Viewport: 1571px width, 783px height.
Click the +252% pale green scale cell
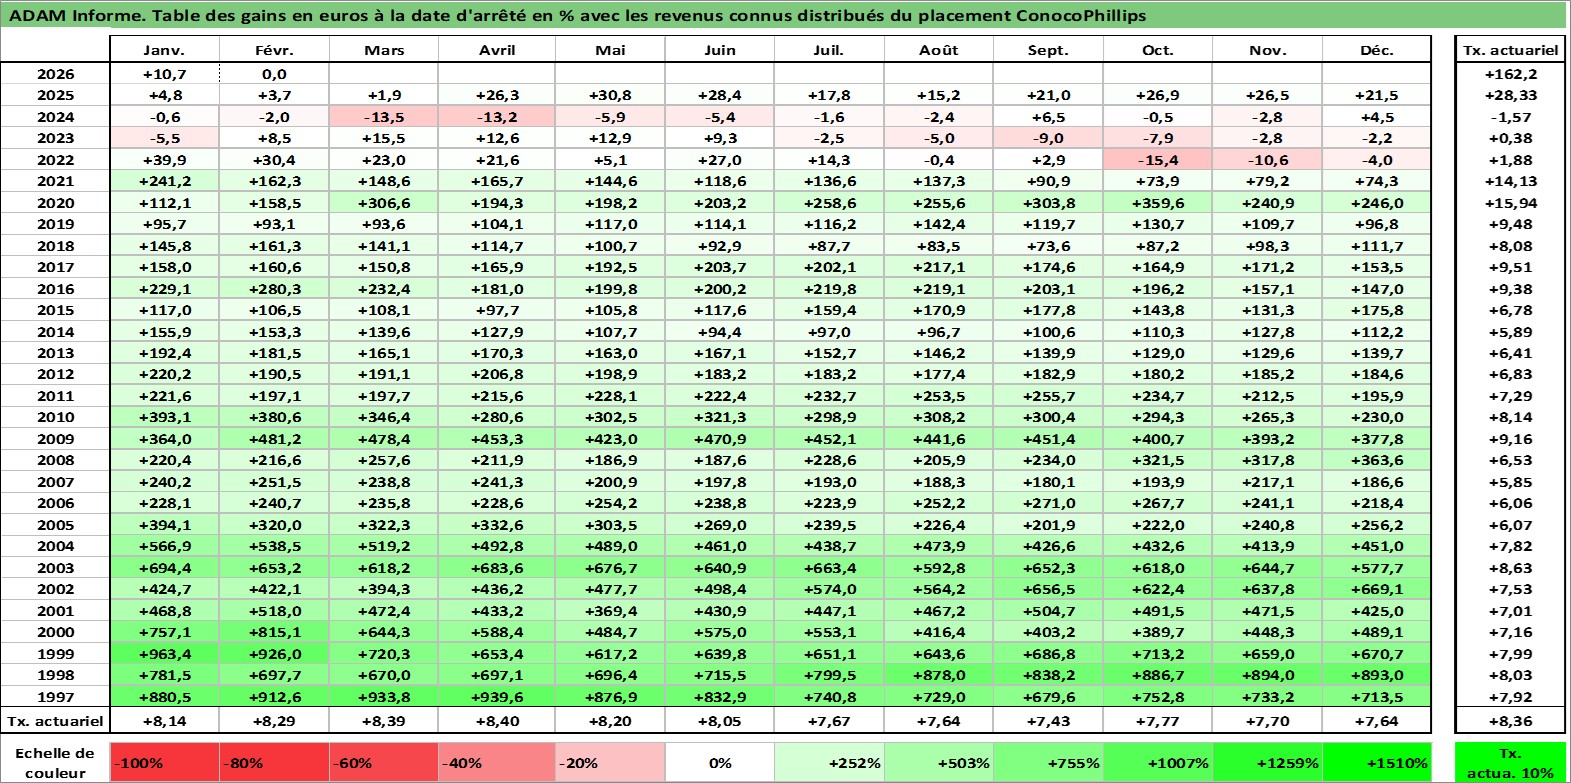(829, 762)
